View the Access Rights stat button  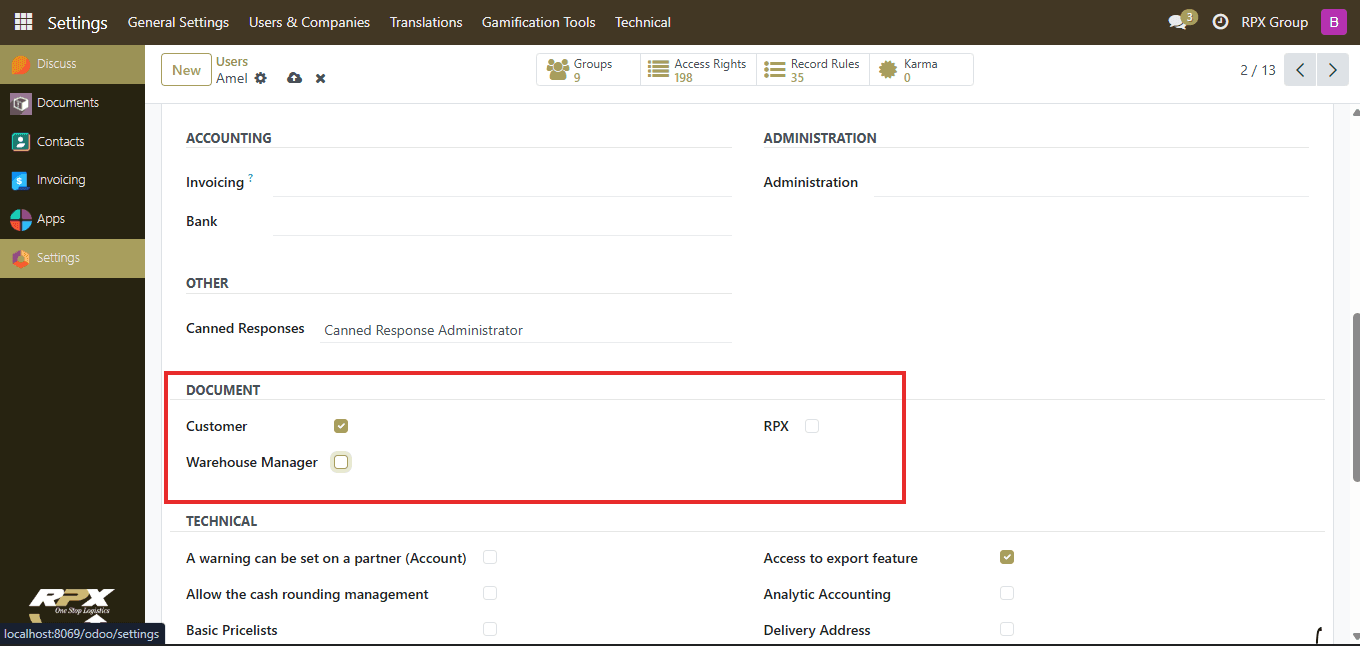698,70
